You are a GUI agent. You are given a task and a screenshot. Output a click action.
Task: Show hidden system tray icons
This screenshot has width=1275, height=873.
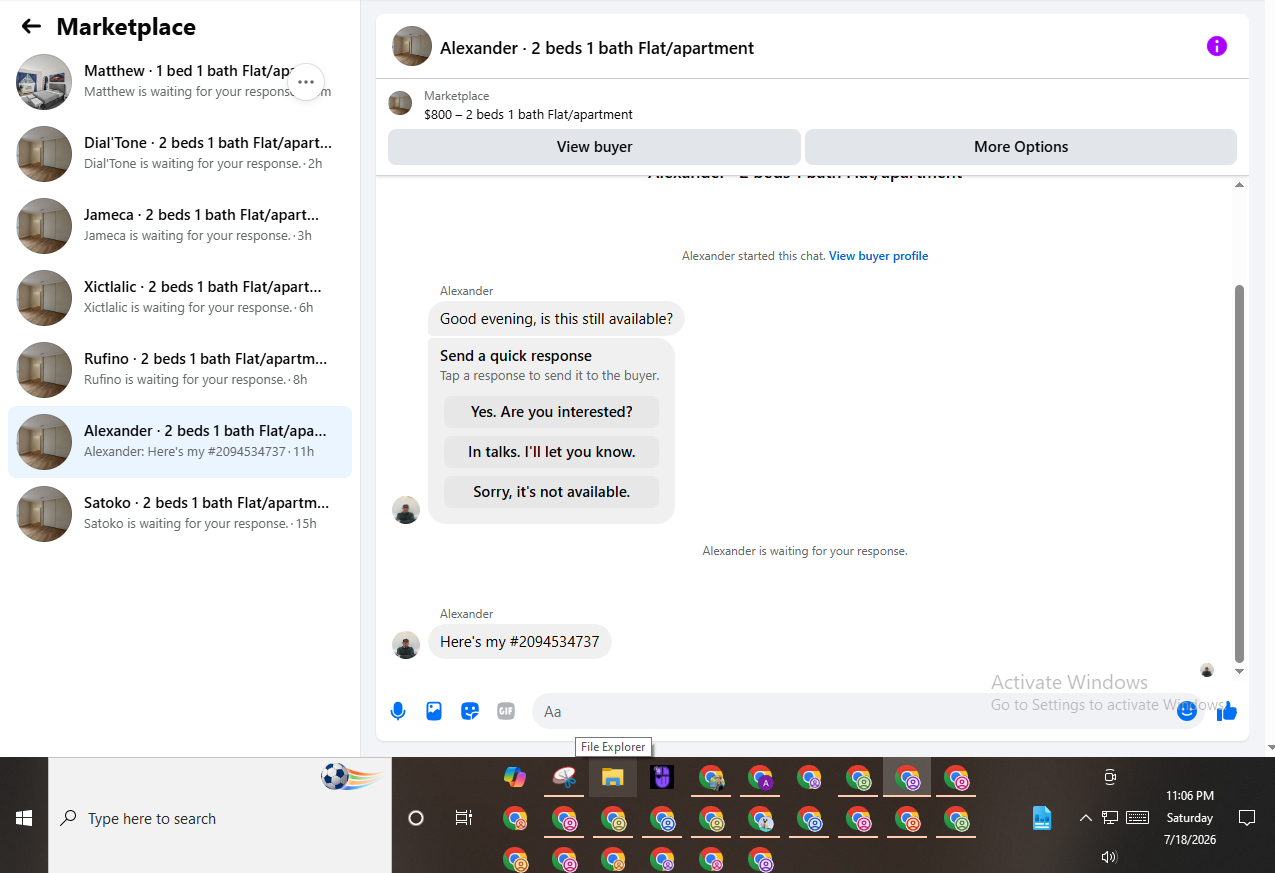pyautogui.click(x=1085, y=818)
